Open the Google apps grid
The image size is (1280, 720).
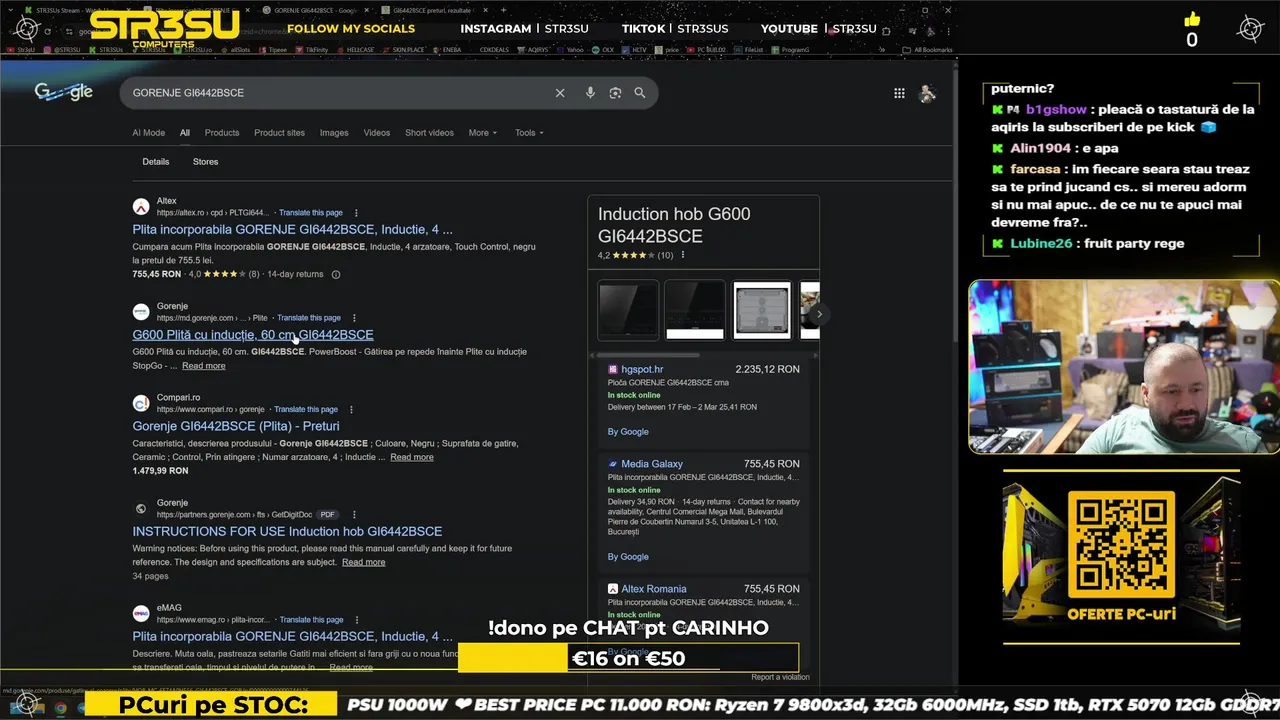pos(899,93)
